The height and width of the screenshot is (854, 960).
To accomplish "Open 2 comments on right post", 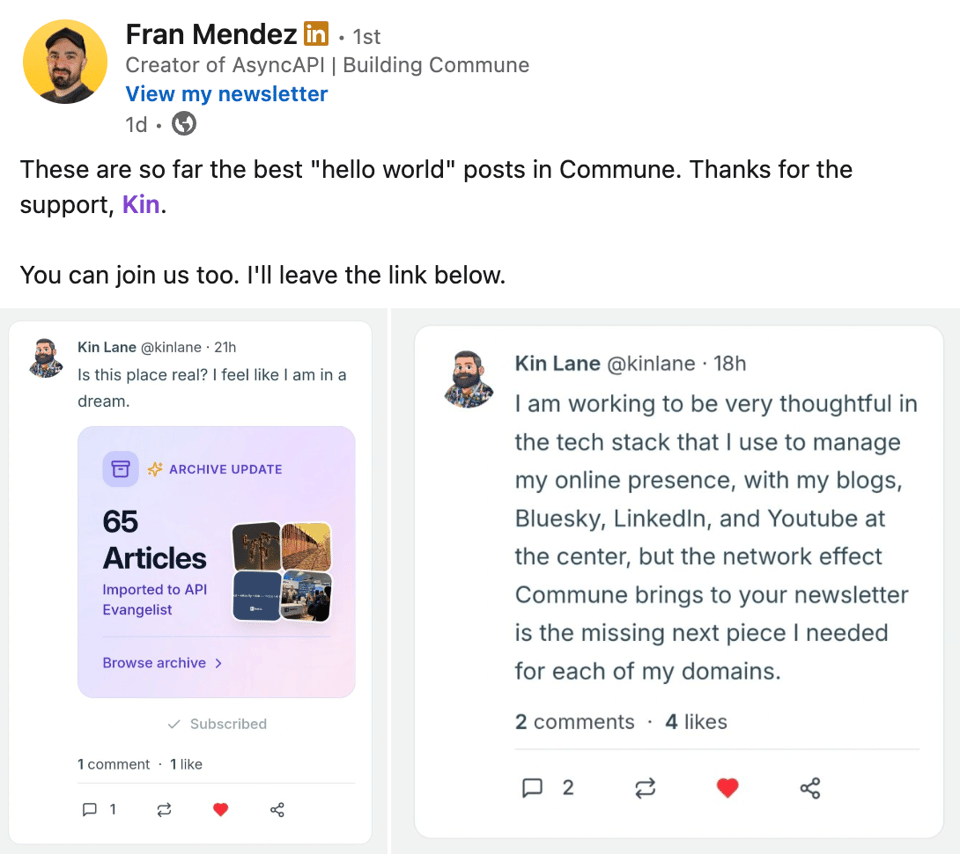I will click(574, 722).
